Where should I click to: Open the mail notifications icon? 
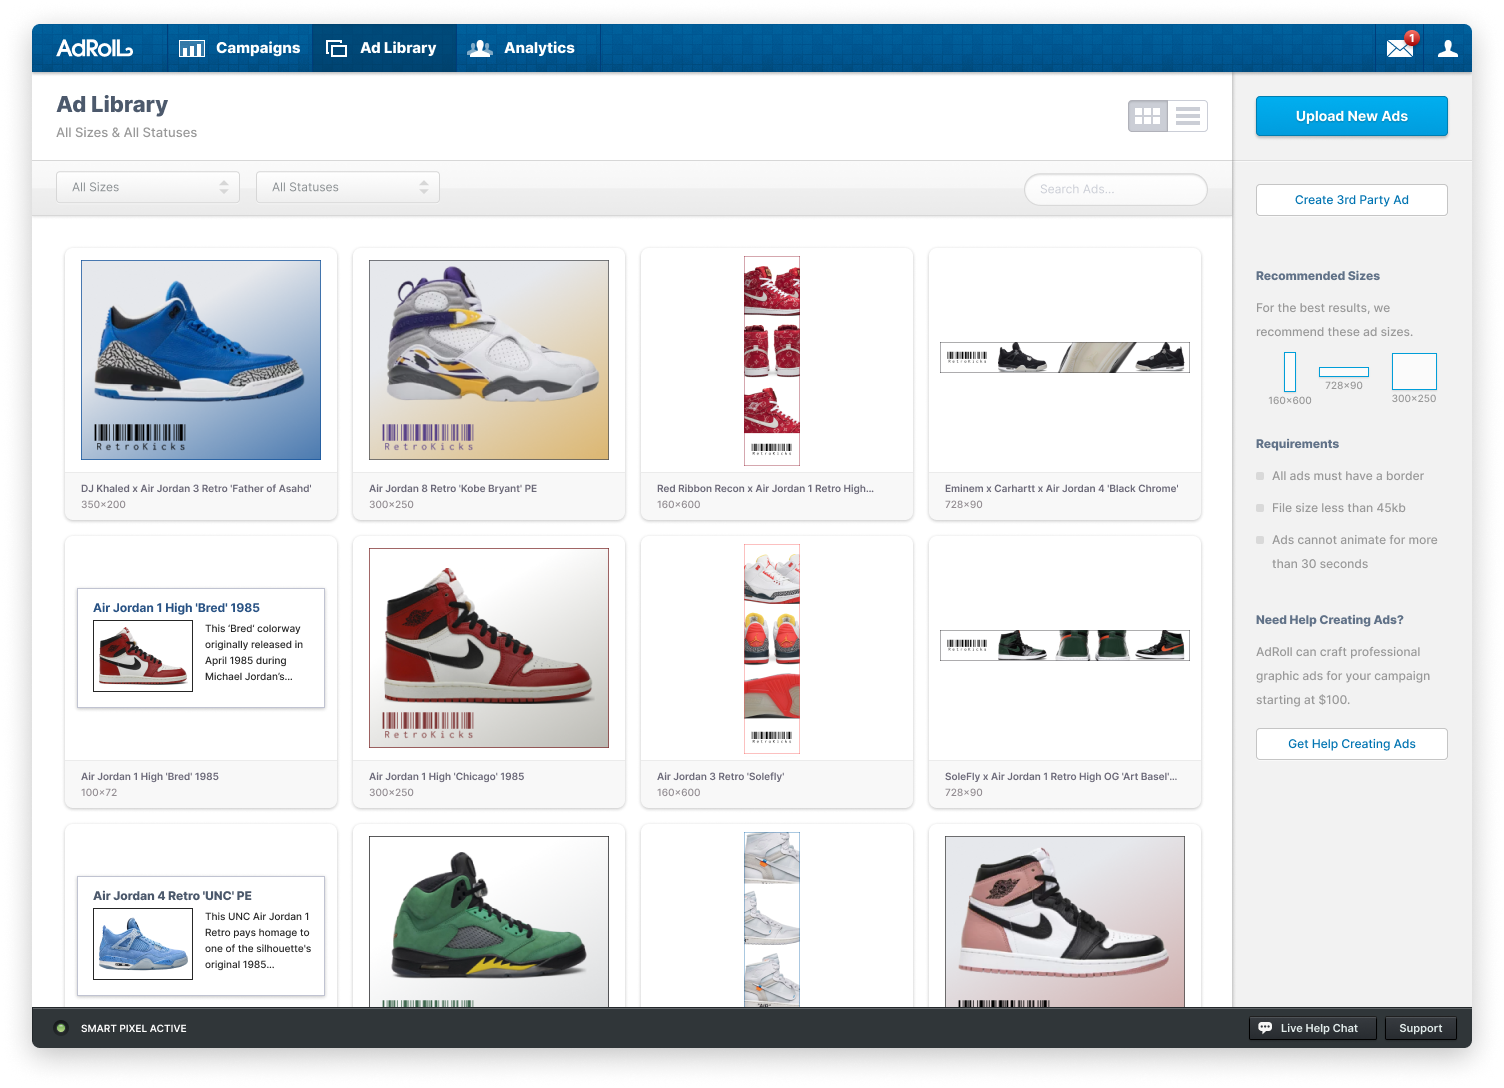1400,48
